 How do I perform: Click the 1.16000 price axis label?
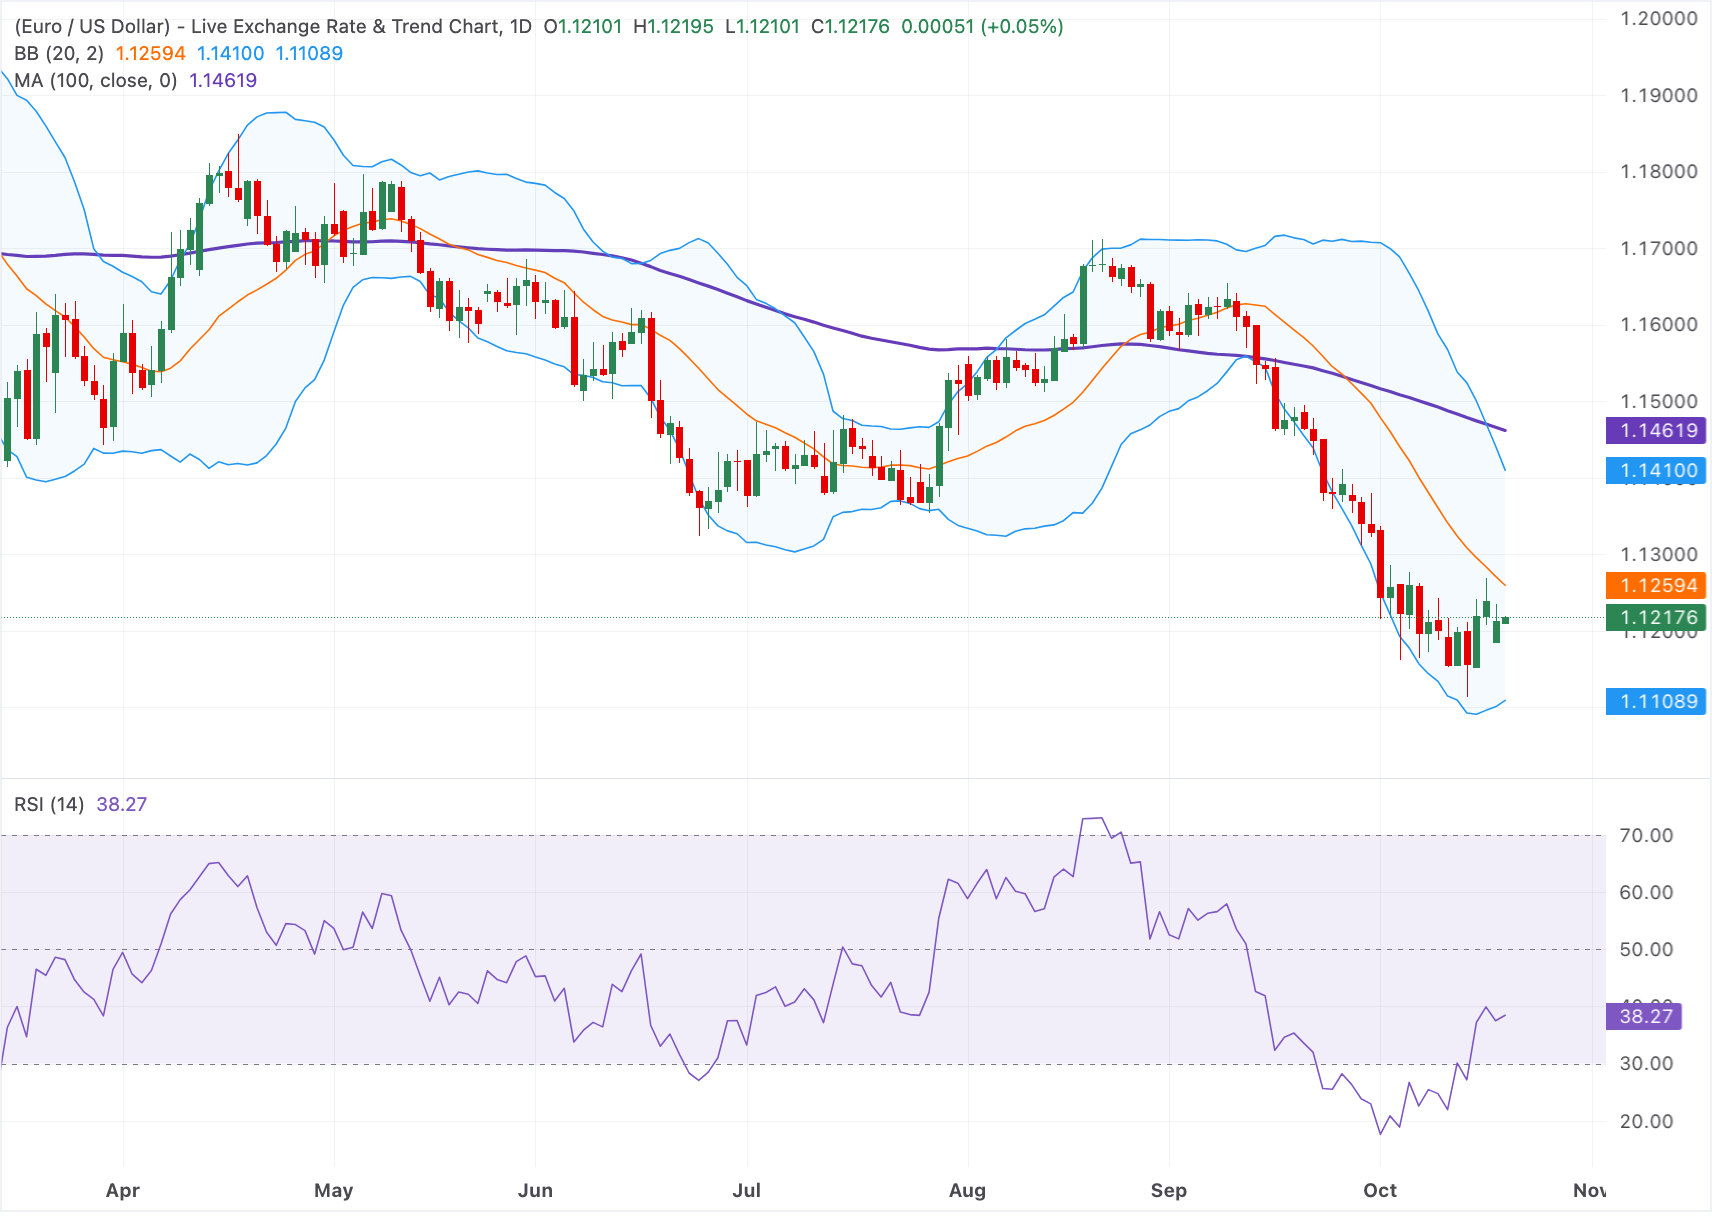pos(1659,324)
